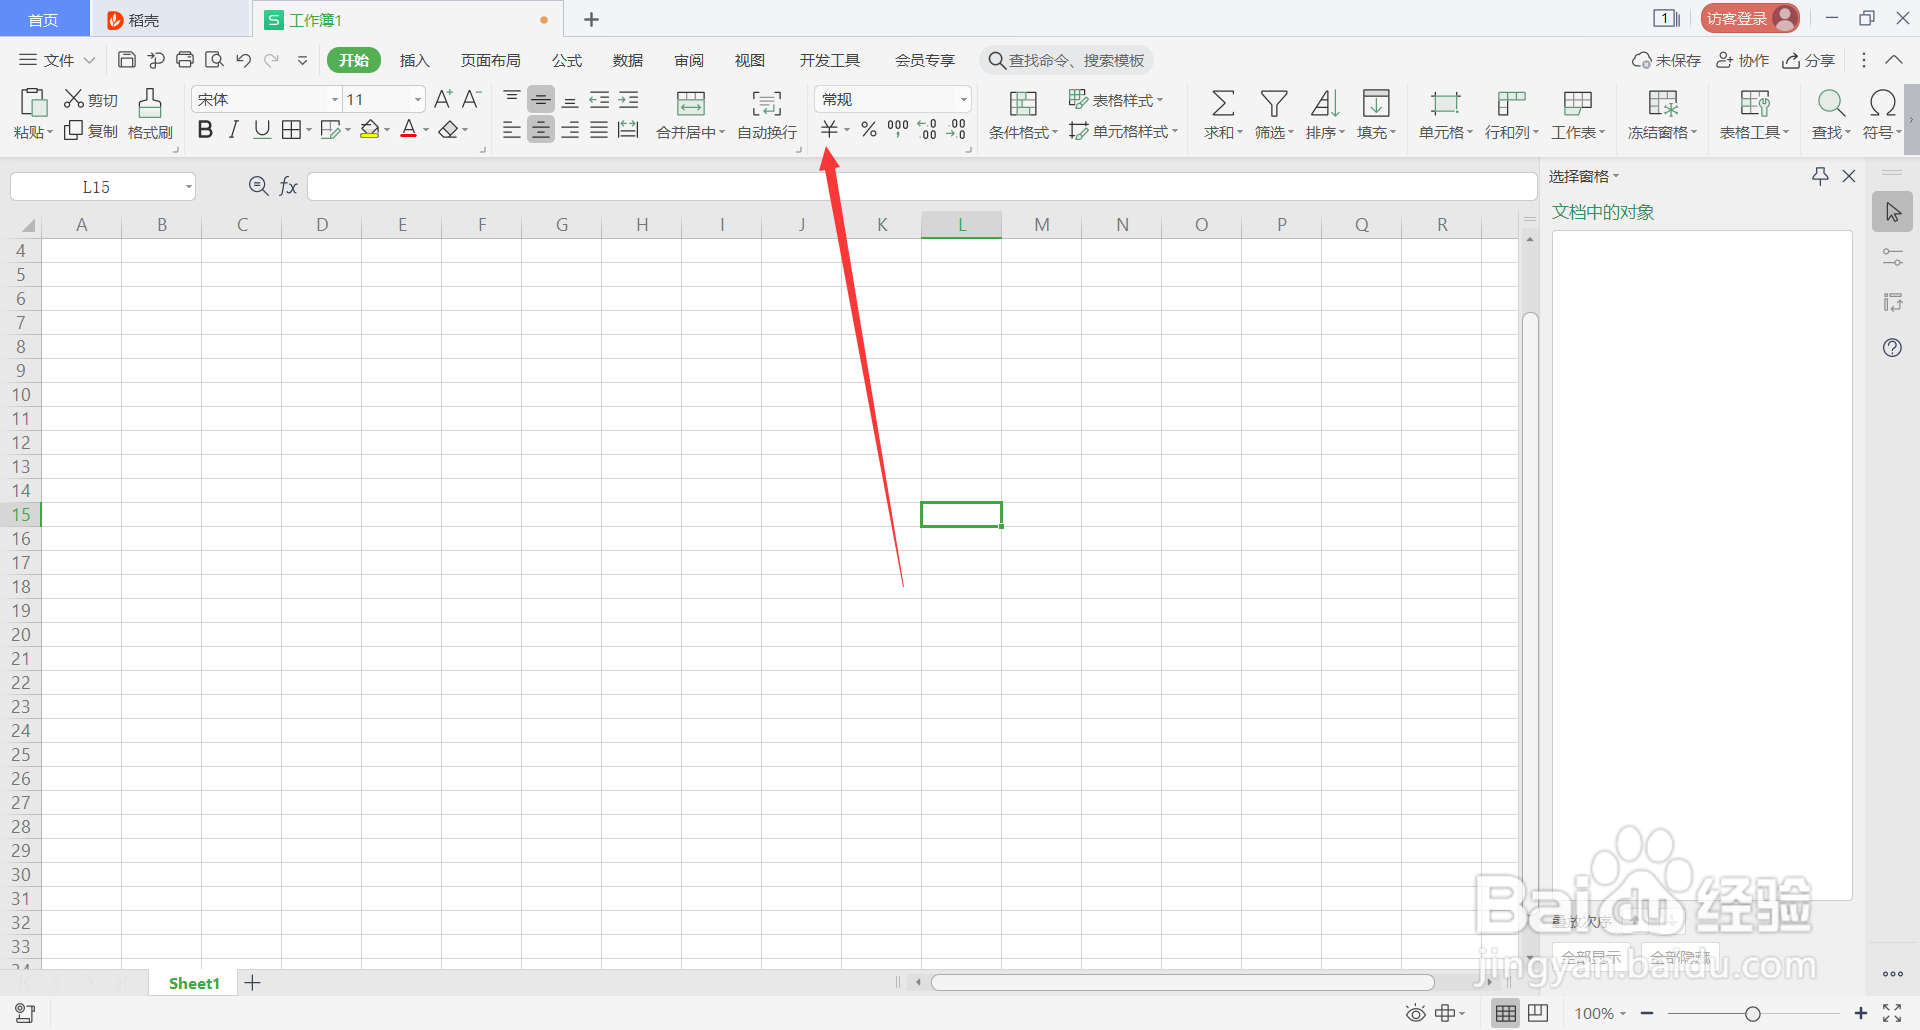The width and height of the screenshot is (1920, 1030).
Task: Apply currency number format icon
Action: tap(831, 128)
